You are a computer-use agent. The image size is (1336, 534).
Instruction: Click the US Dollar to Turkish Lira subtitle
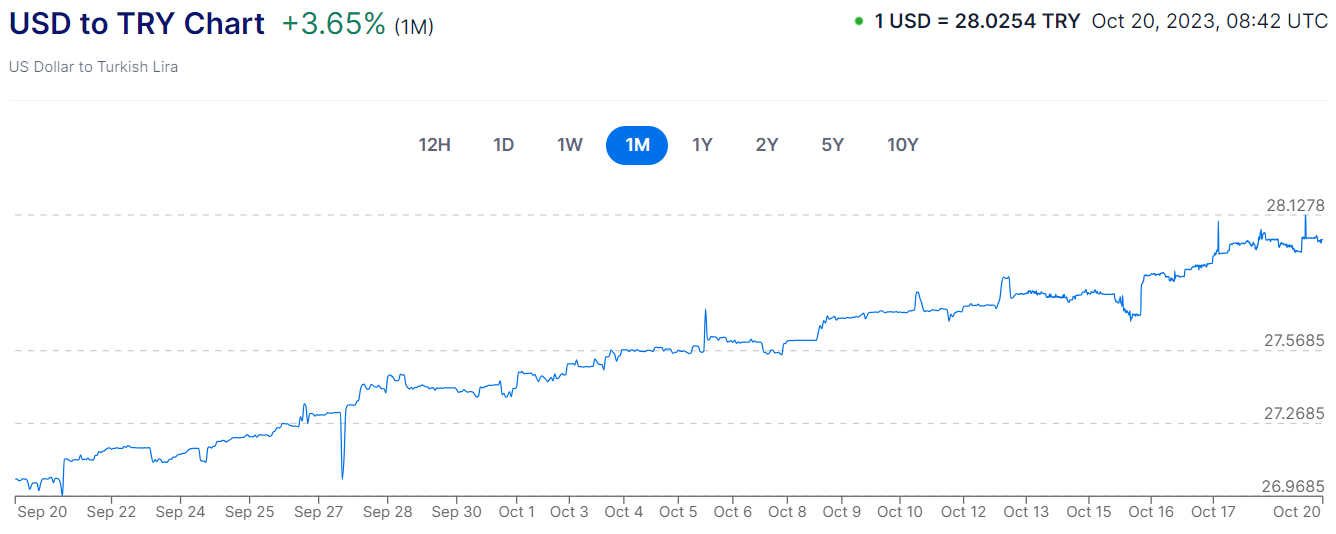point(94,67)
